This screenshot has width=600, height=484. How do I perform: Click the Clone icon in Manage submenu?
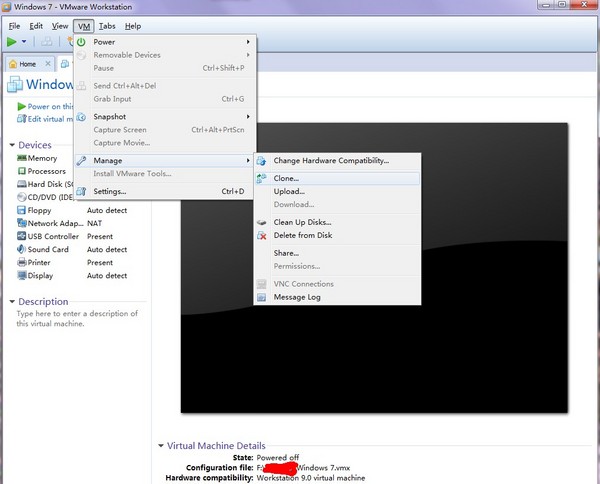[262, 178]
